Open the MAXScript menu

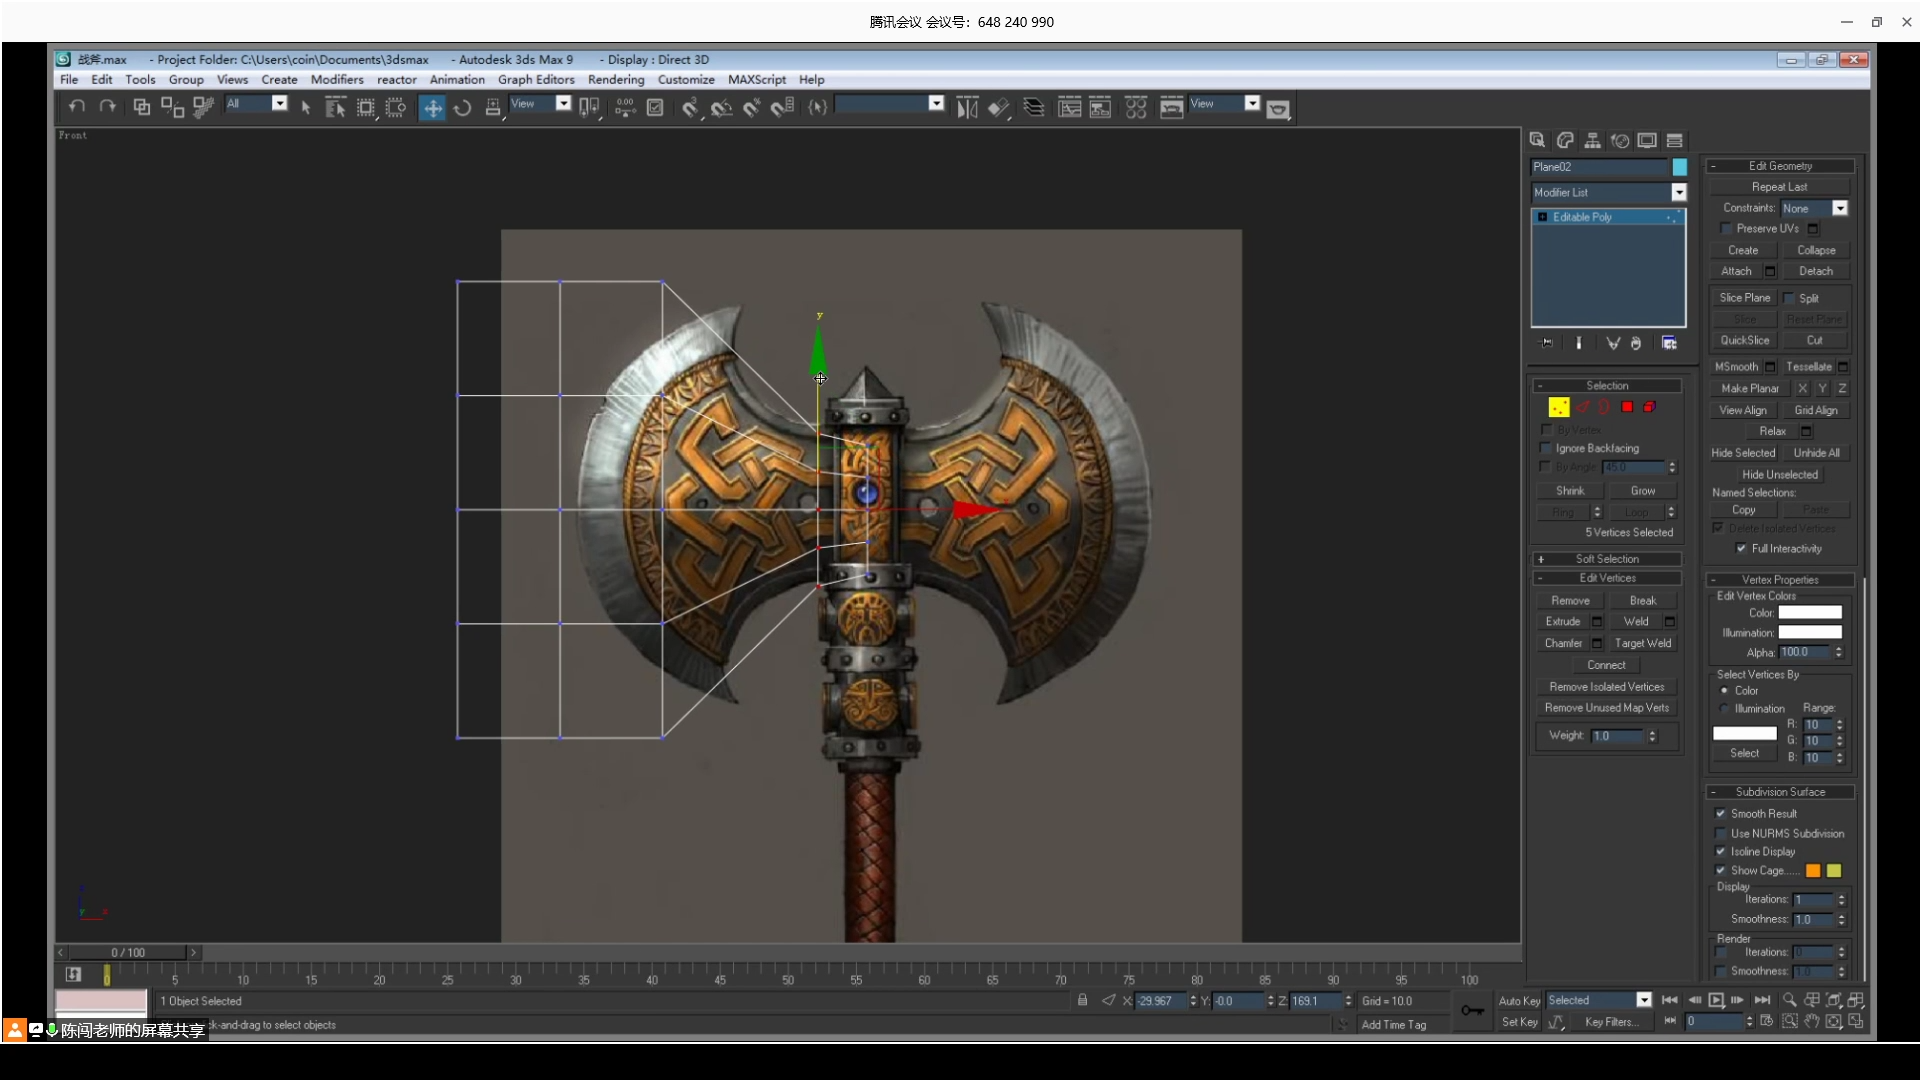pyautogui.click(x=757, y=80)
